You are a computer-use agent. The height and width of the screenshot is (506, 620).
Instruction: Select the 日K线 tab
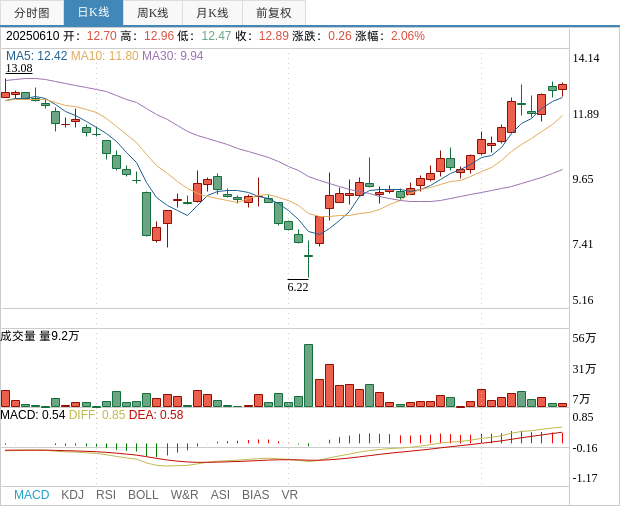pyautogui.click(x=93, y=13)
